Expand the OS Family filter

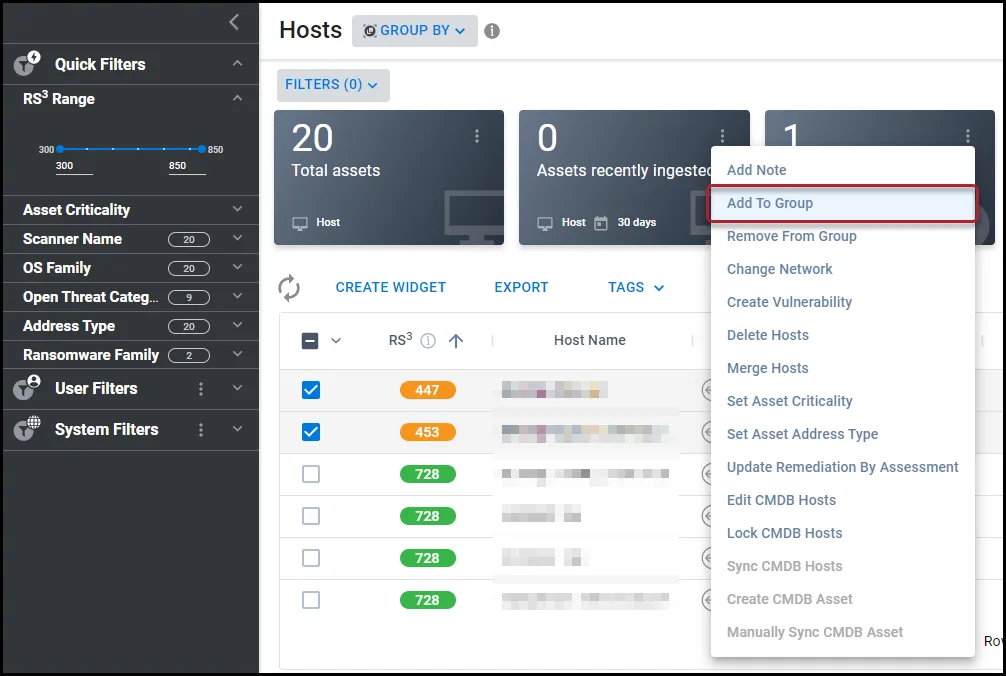click(x=237, y=267)
